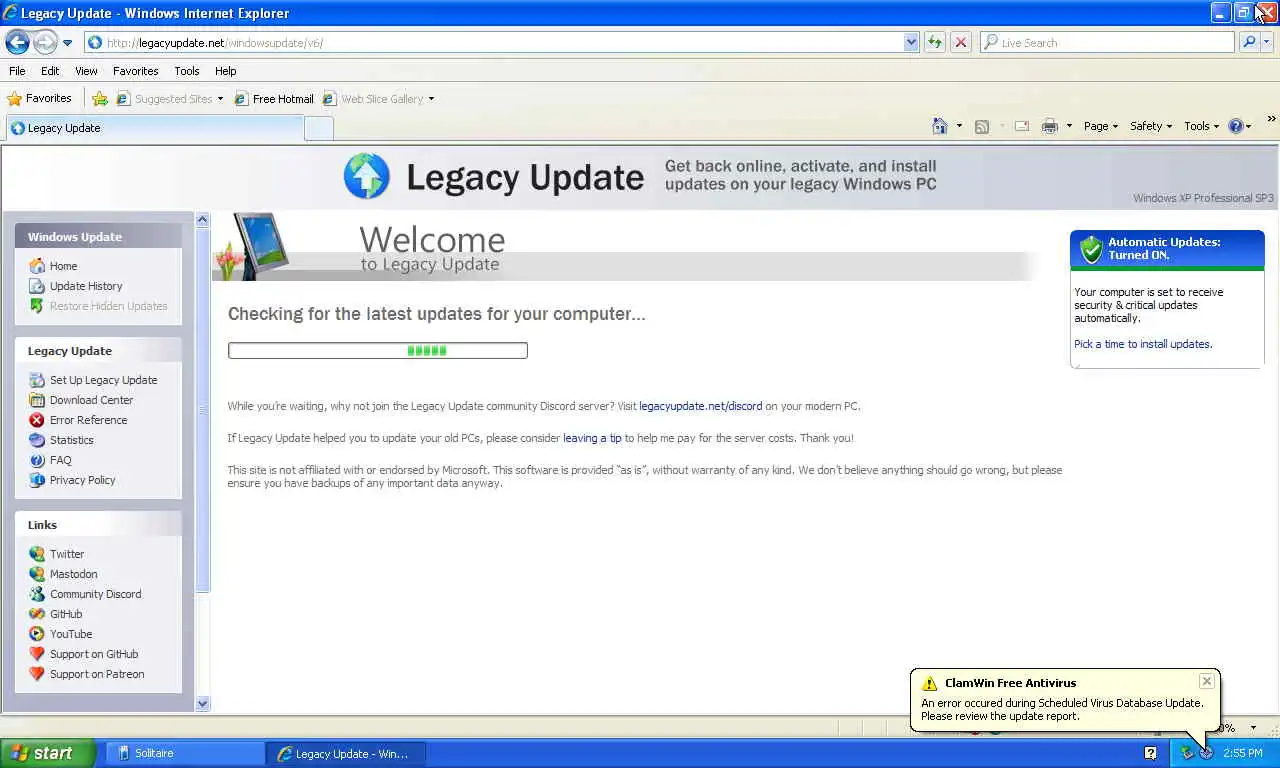Image resolution: width=1280 pixels, height=768 pixels.
Task: Click the Error Reference red X icon
Action: (37, 420)
